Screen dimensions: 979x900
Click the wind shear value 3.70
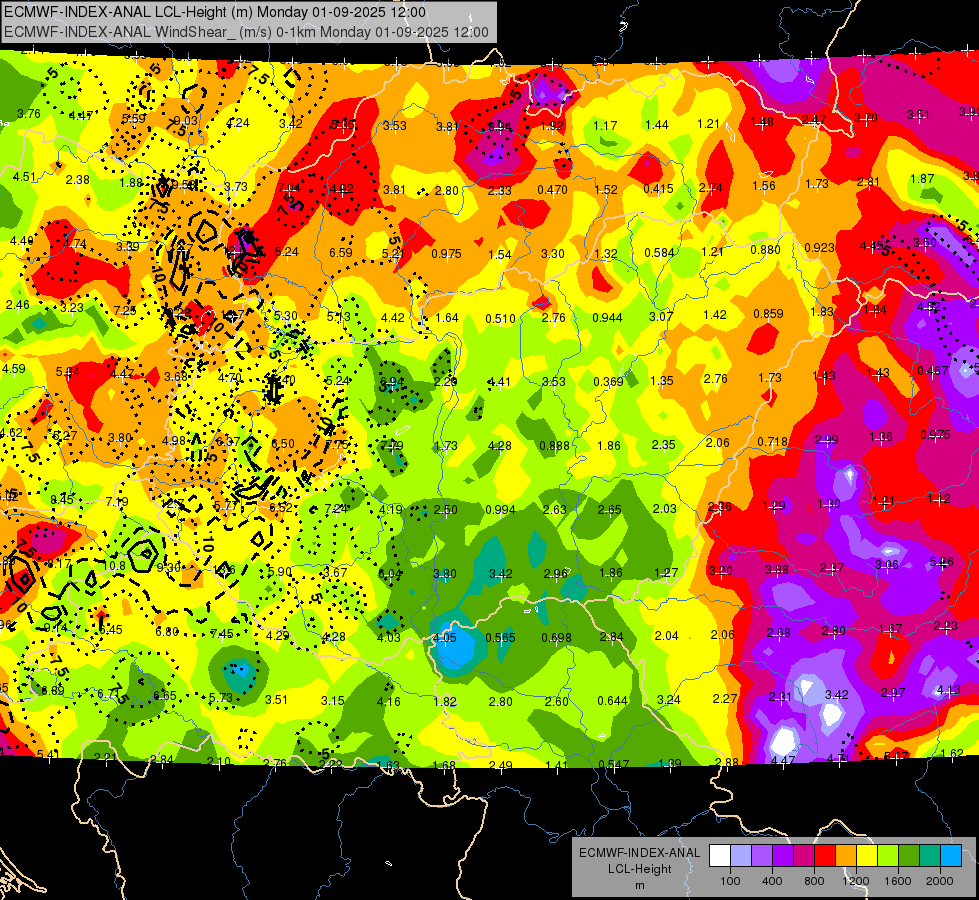click(x=865, y=117)
